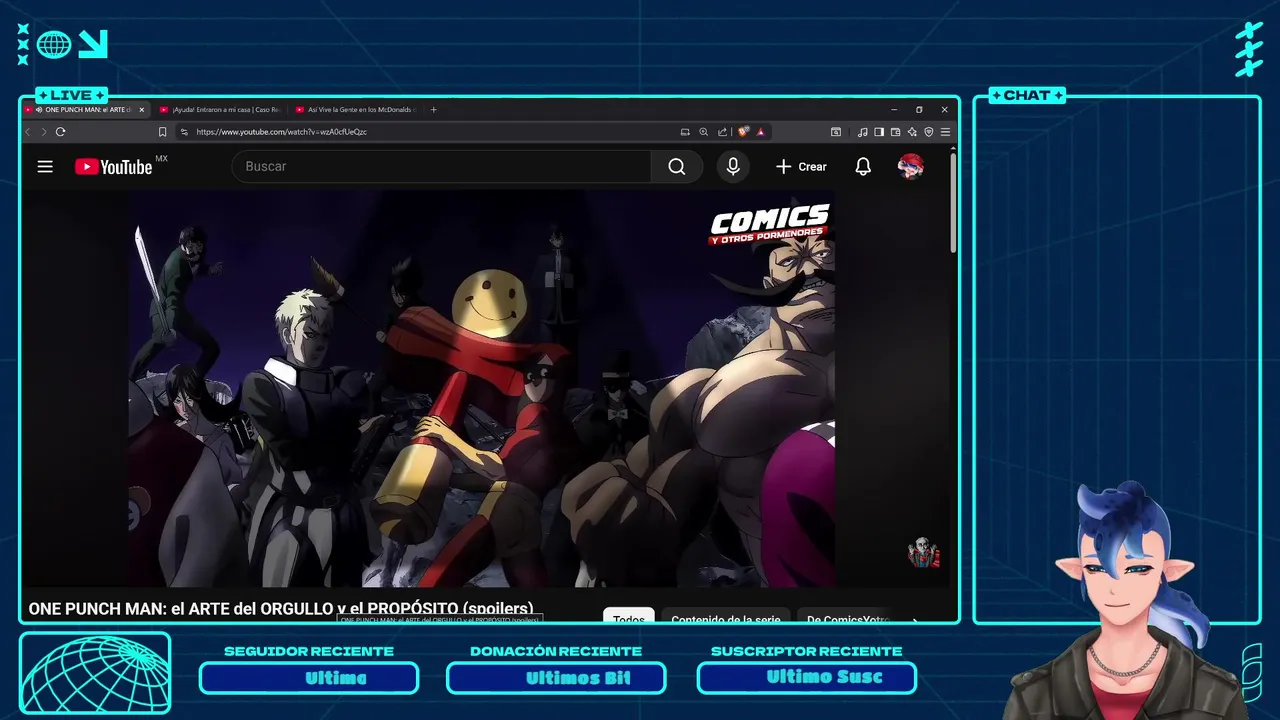Switch to the Así Vive la Gente en McDonalds tab
This screenshot has width=1280, height=720.
pyautogui.click(x=355, y=110)
